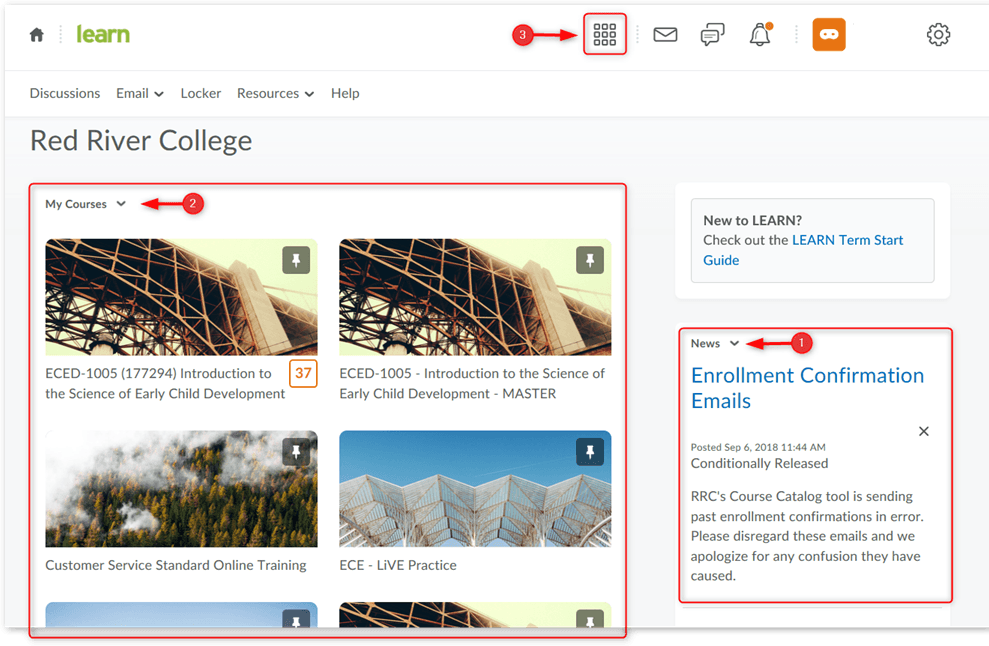
Task: Expand the News widget dropdown
Action: coord(734,343)
